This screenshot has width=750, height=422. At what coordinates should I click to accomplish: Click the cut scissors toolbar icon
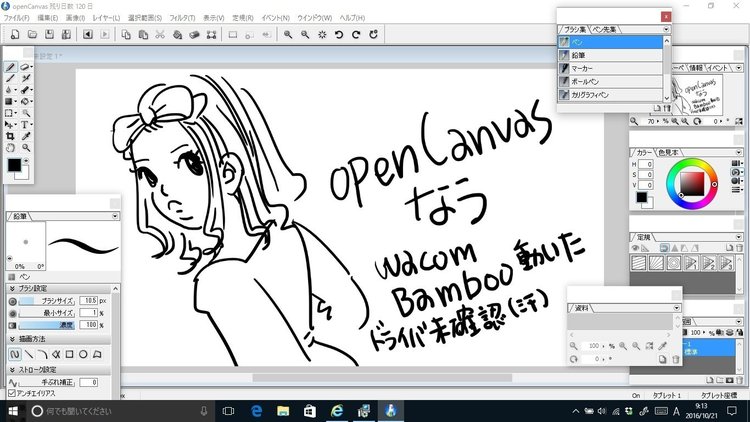[x=160, y=34]
